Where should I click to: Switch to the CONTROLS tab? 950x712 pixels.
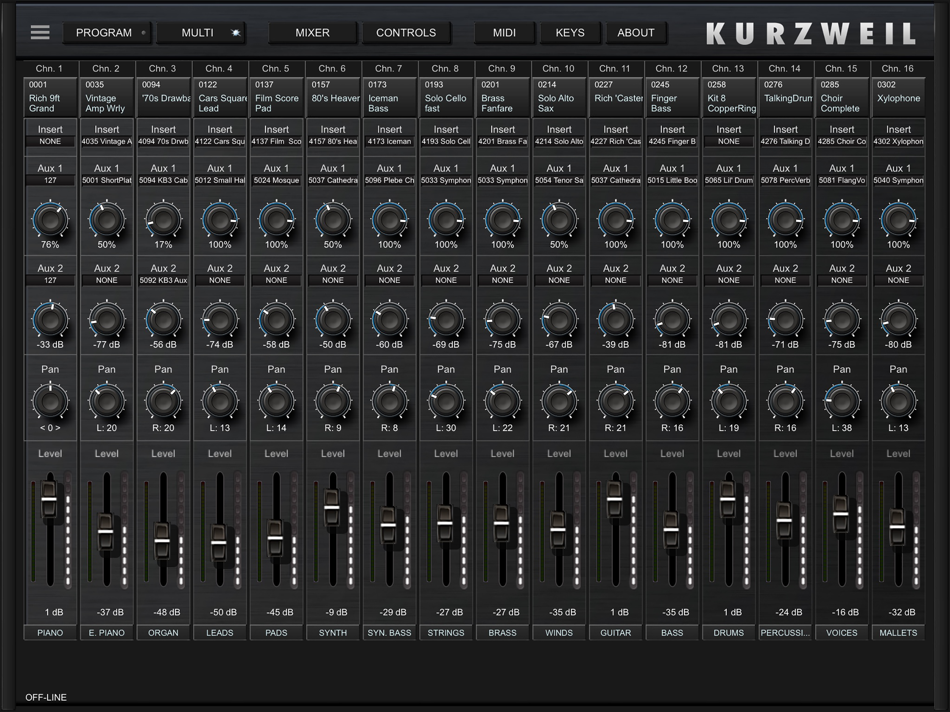(x=405, y=33)
